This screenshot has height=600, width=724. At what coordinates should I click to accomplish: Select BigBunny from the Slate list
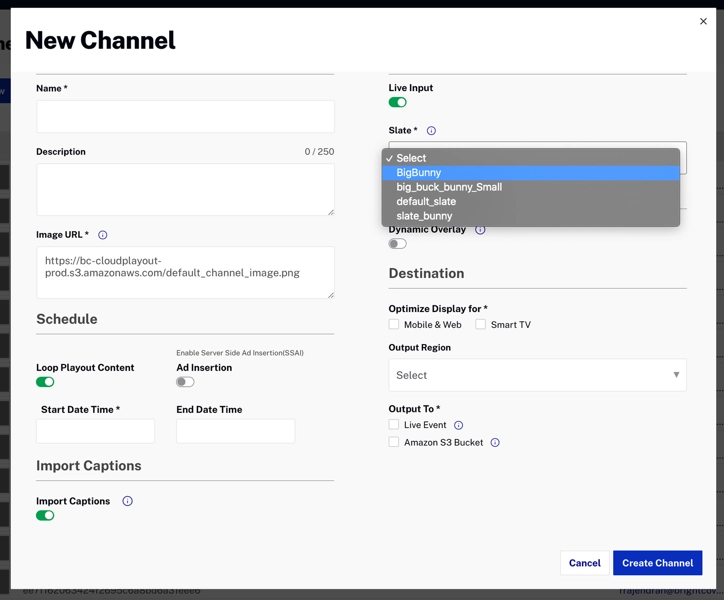[x=531, y=173]
